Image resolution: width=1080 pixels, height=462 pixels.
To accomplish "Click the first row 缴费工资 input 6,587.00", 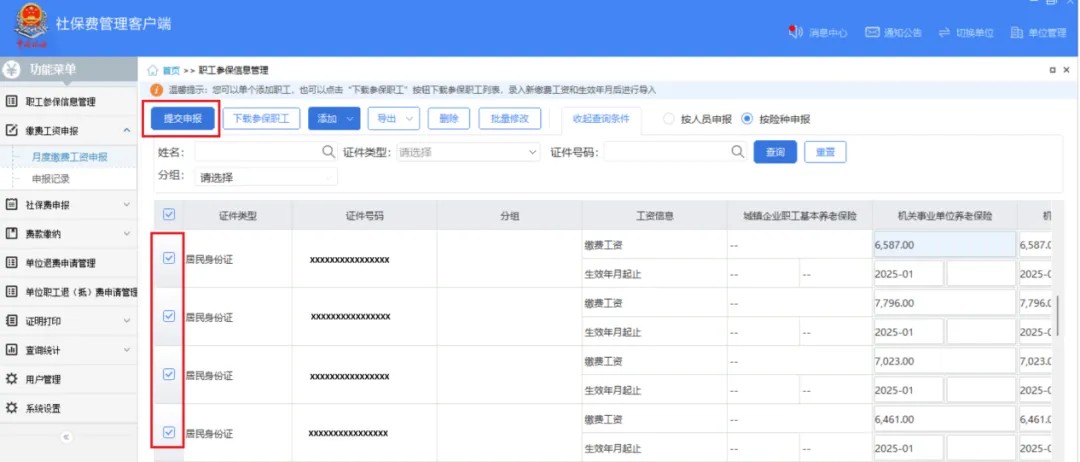I will tap(943, 244).
